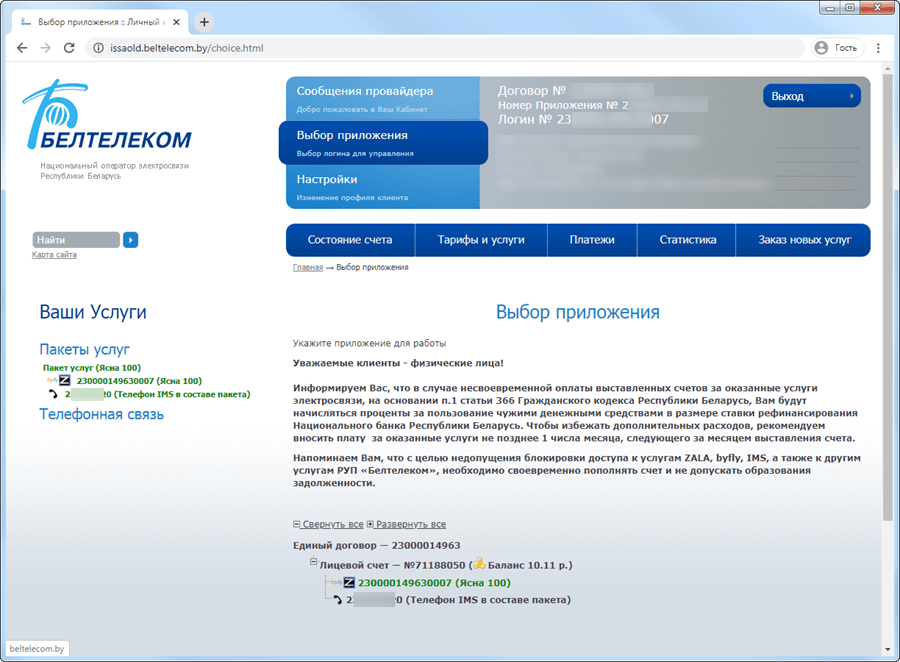Click the browser back arrow
The image size is (900, 662).
point(22,47)
